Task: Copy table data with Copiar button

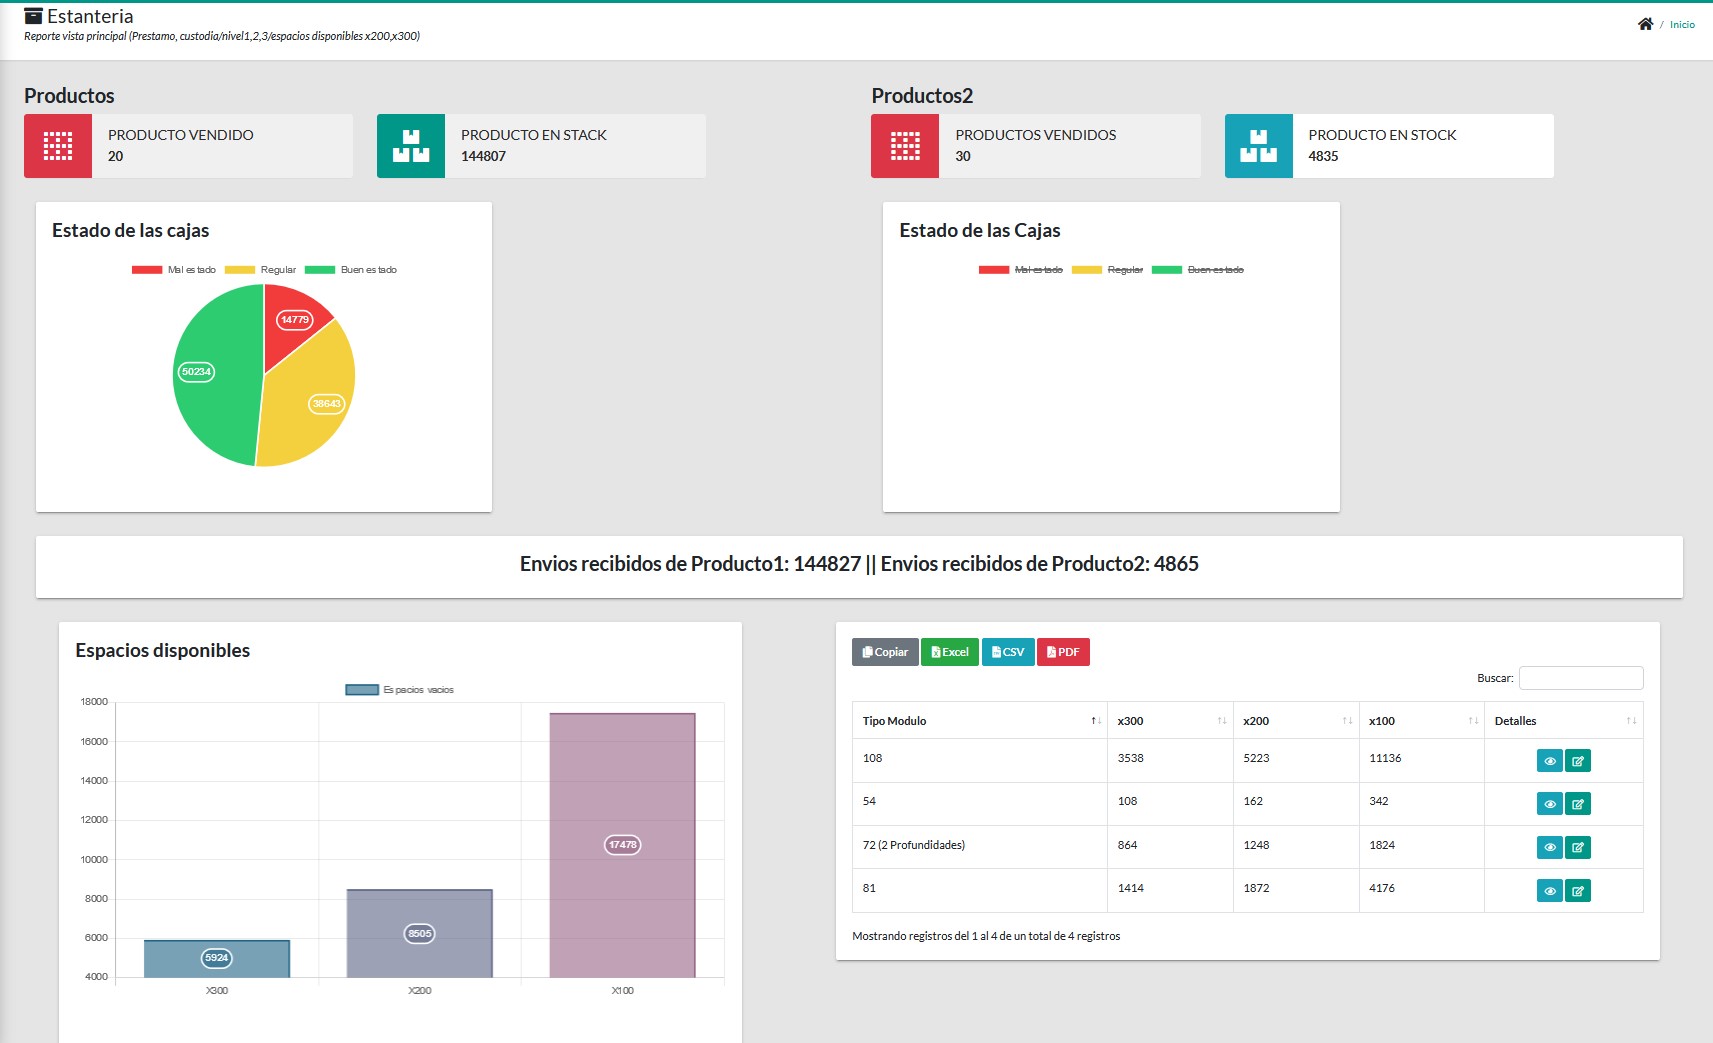Action: pos(885,652)
